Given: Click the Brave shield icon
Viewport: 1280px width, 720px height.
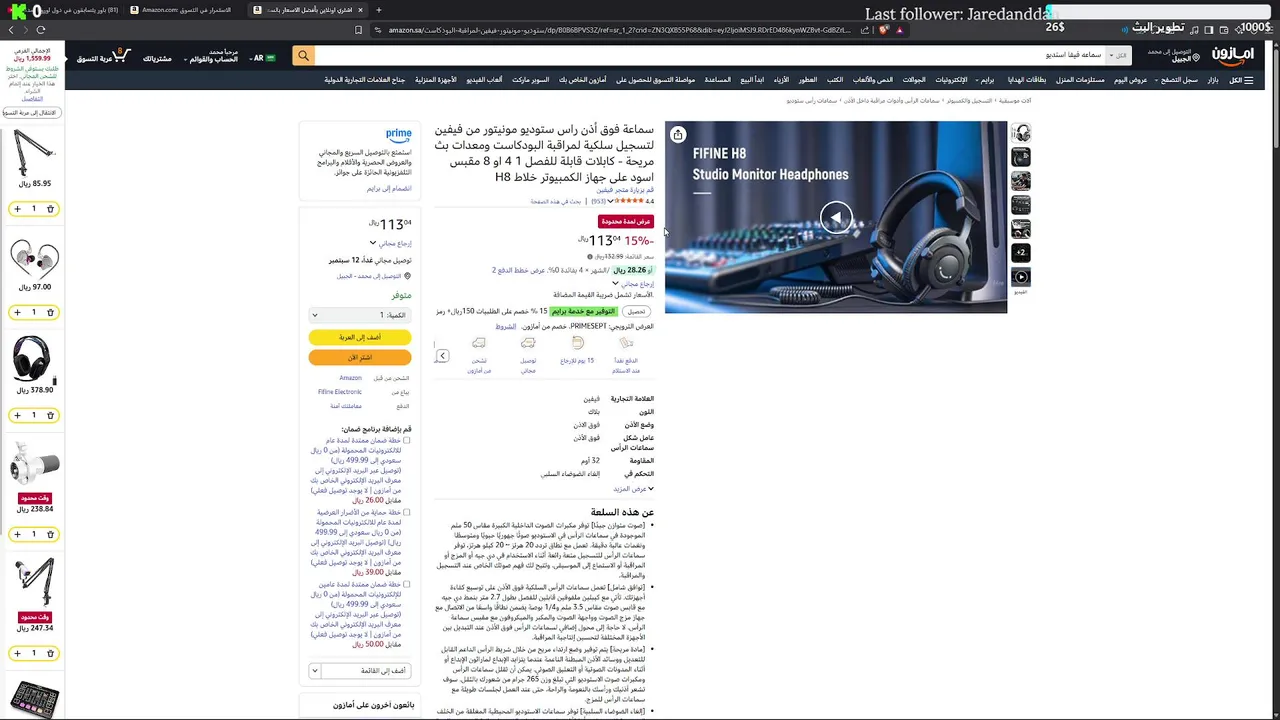Looking at the screenshot, I should coord(883,30).
